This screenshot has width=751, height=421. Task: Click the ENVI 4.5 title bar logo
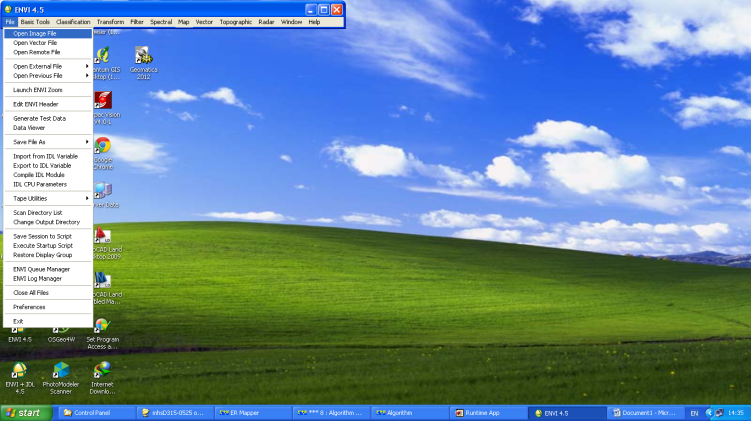point(8,9)
